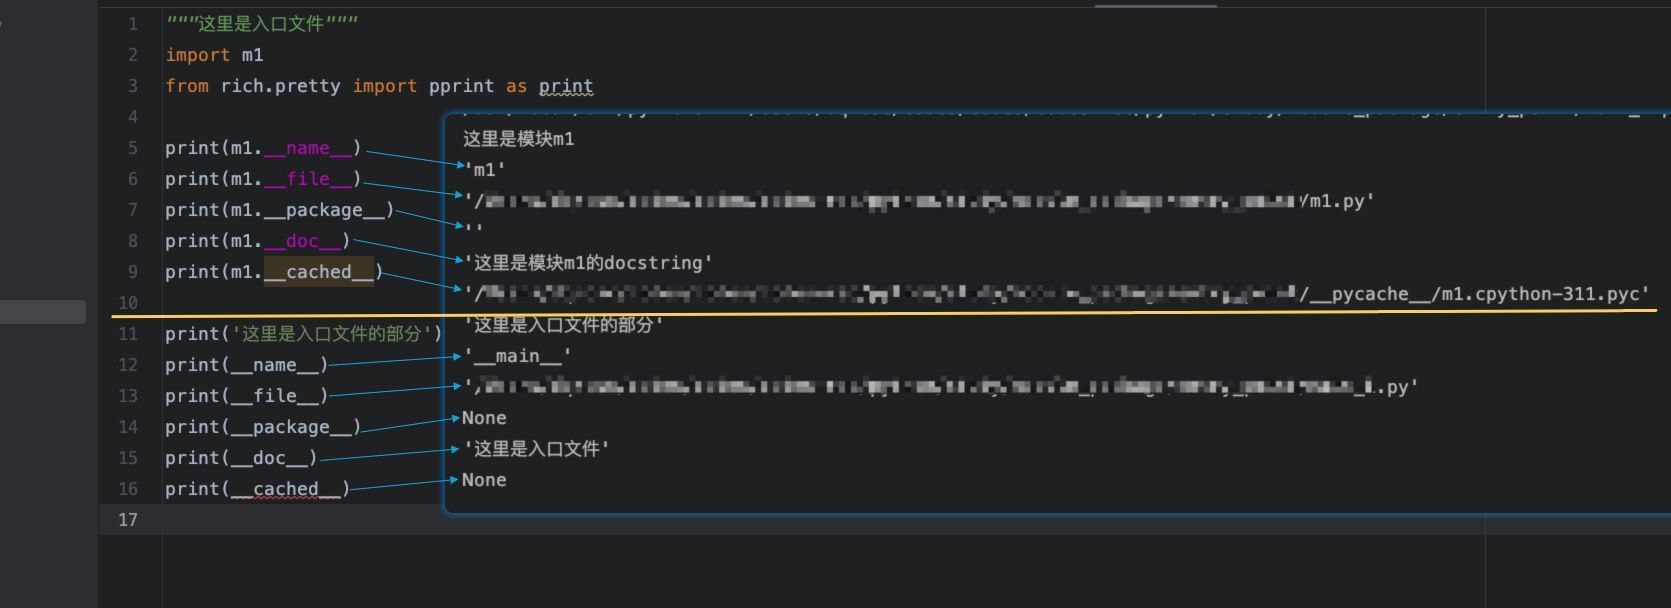Screen dimensions: 1671x608
Task: Click the '__main__' output value
Action: (x=517, y=356)
